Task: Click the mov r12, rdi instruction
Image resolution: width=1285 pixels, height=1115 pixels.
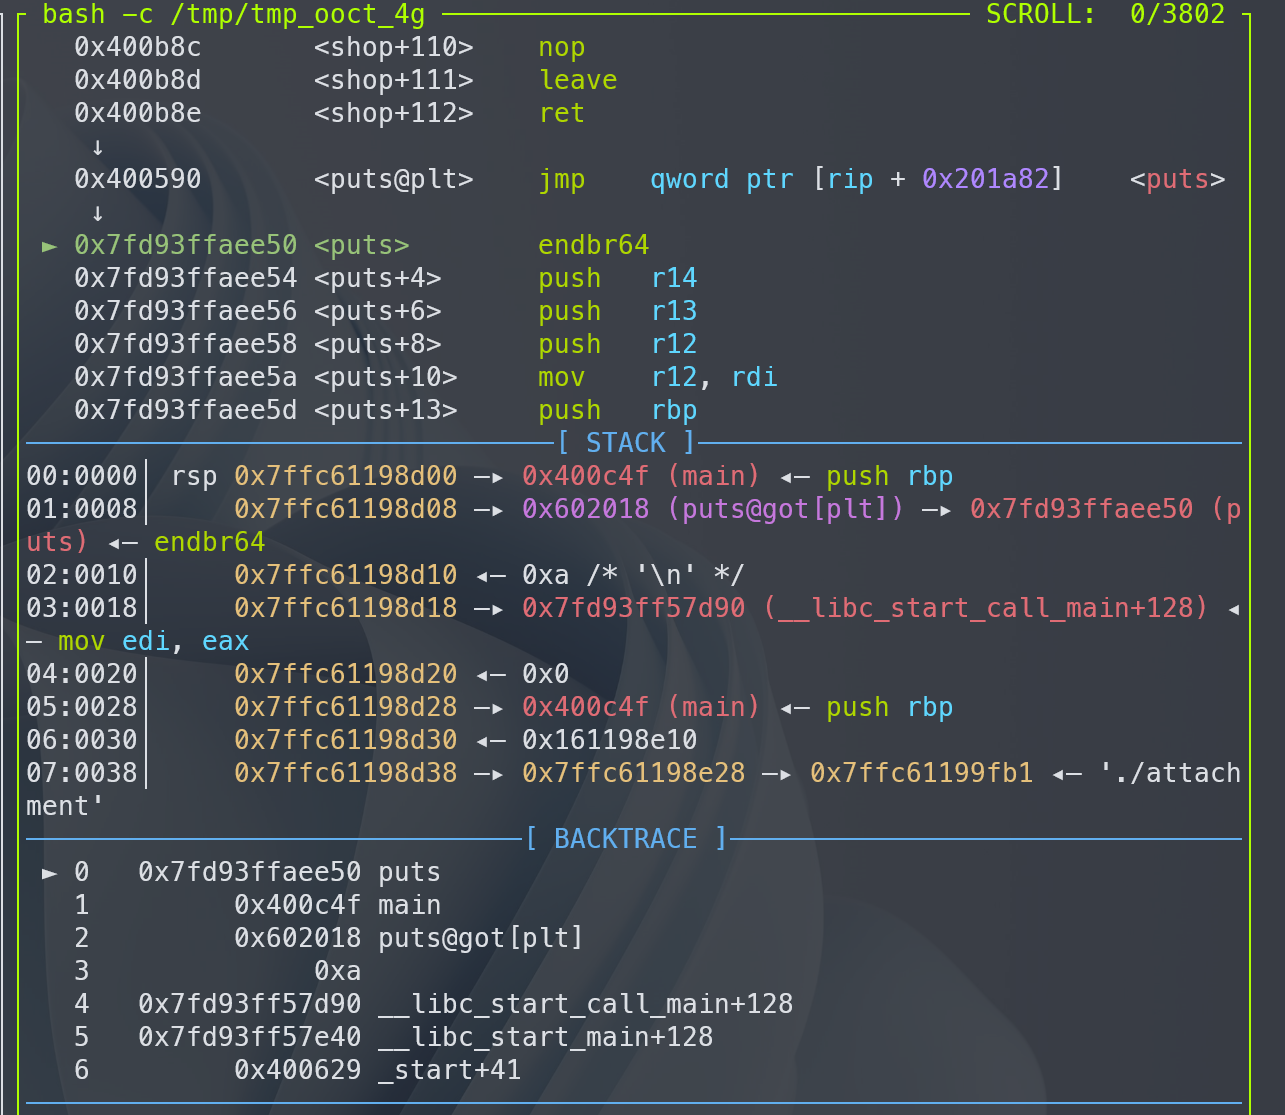Action: [658, 377]
